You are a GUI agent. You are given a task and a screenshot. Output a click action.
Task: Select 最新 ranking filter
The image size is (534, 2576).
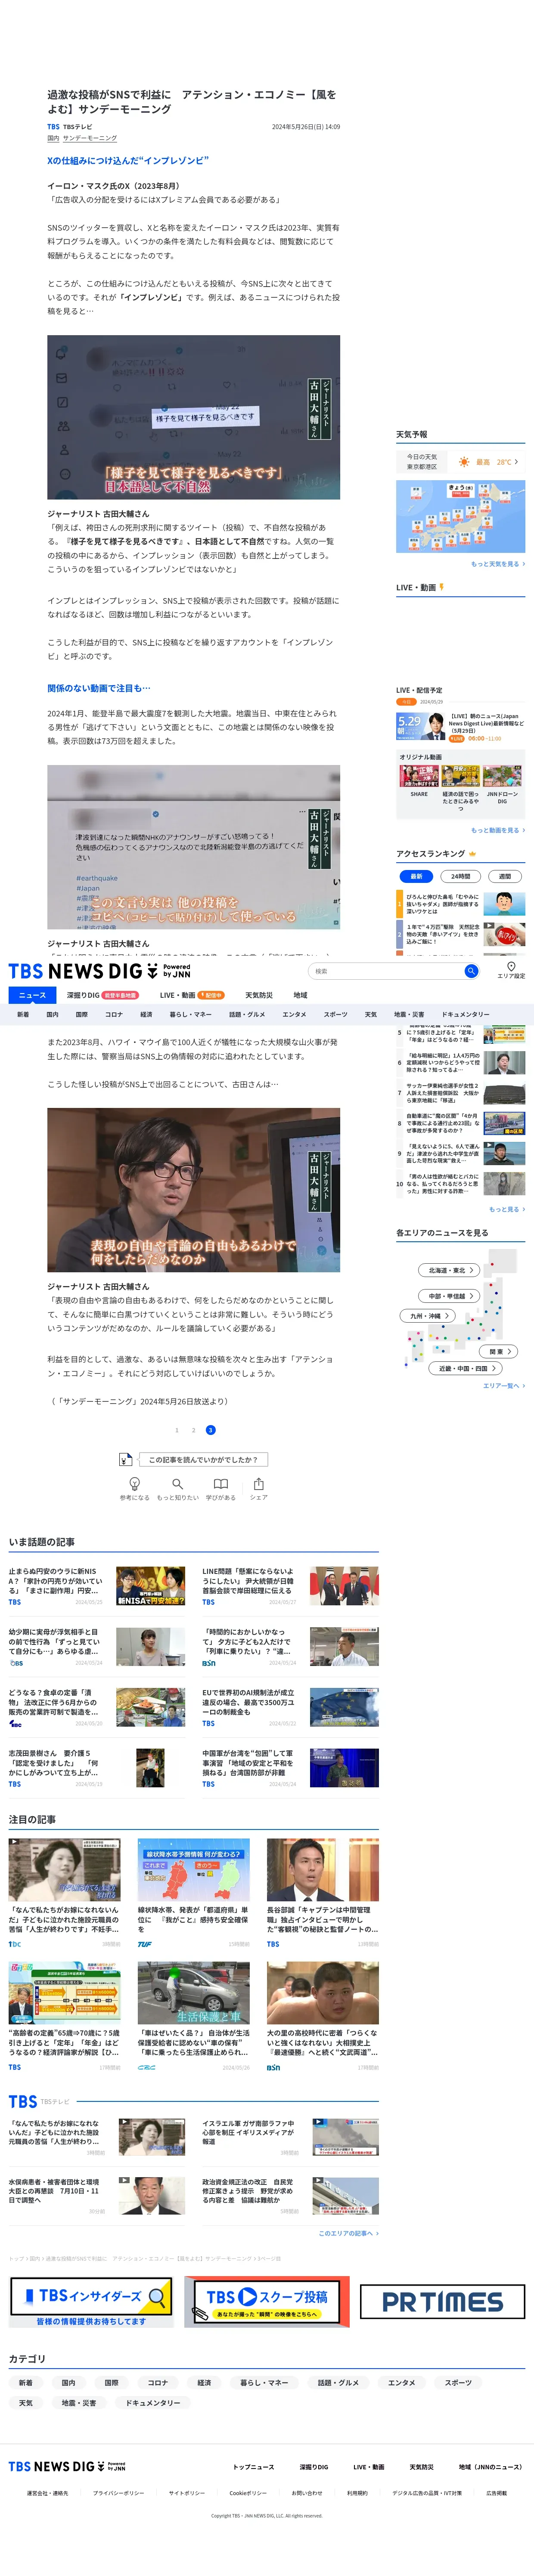[416, 876]
